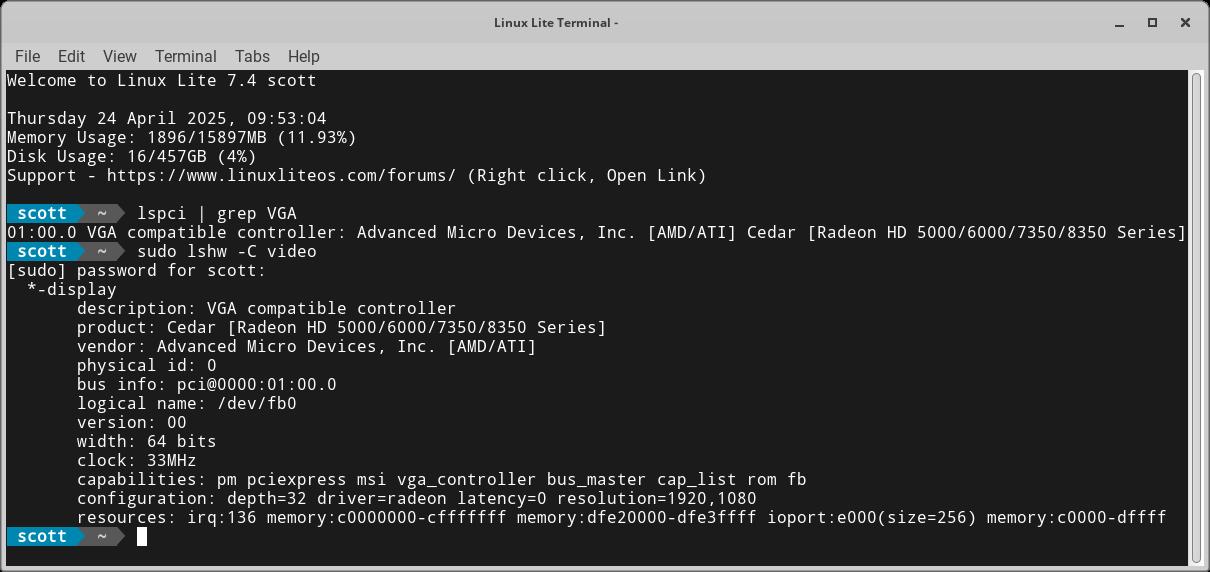Open the Tabs menu
Screen dimensions: 1210x572
click(252, 56)
